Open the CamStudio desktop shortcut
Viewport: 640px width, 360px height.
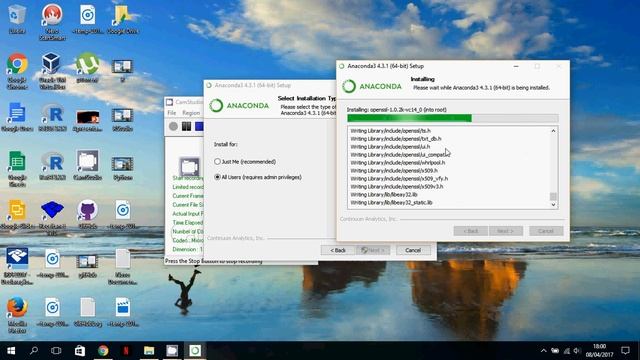(87, 165)
